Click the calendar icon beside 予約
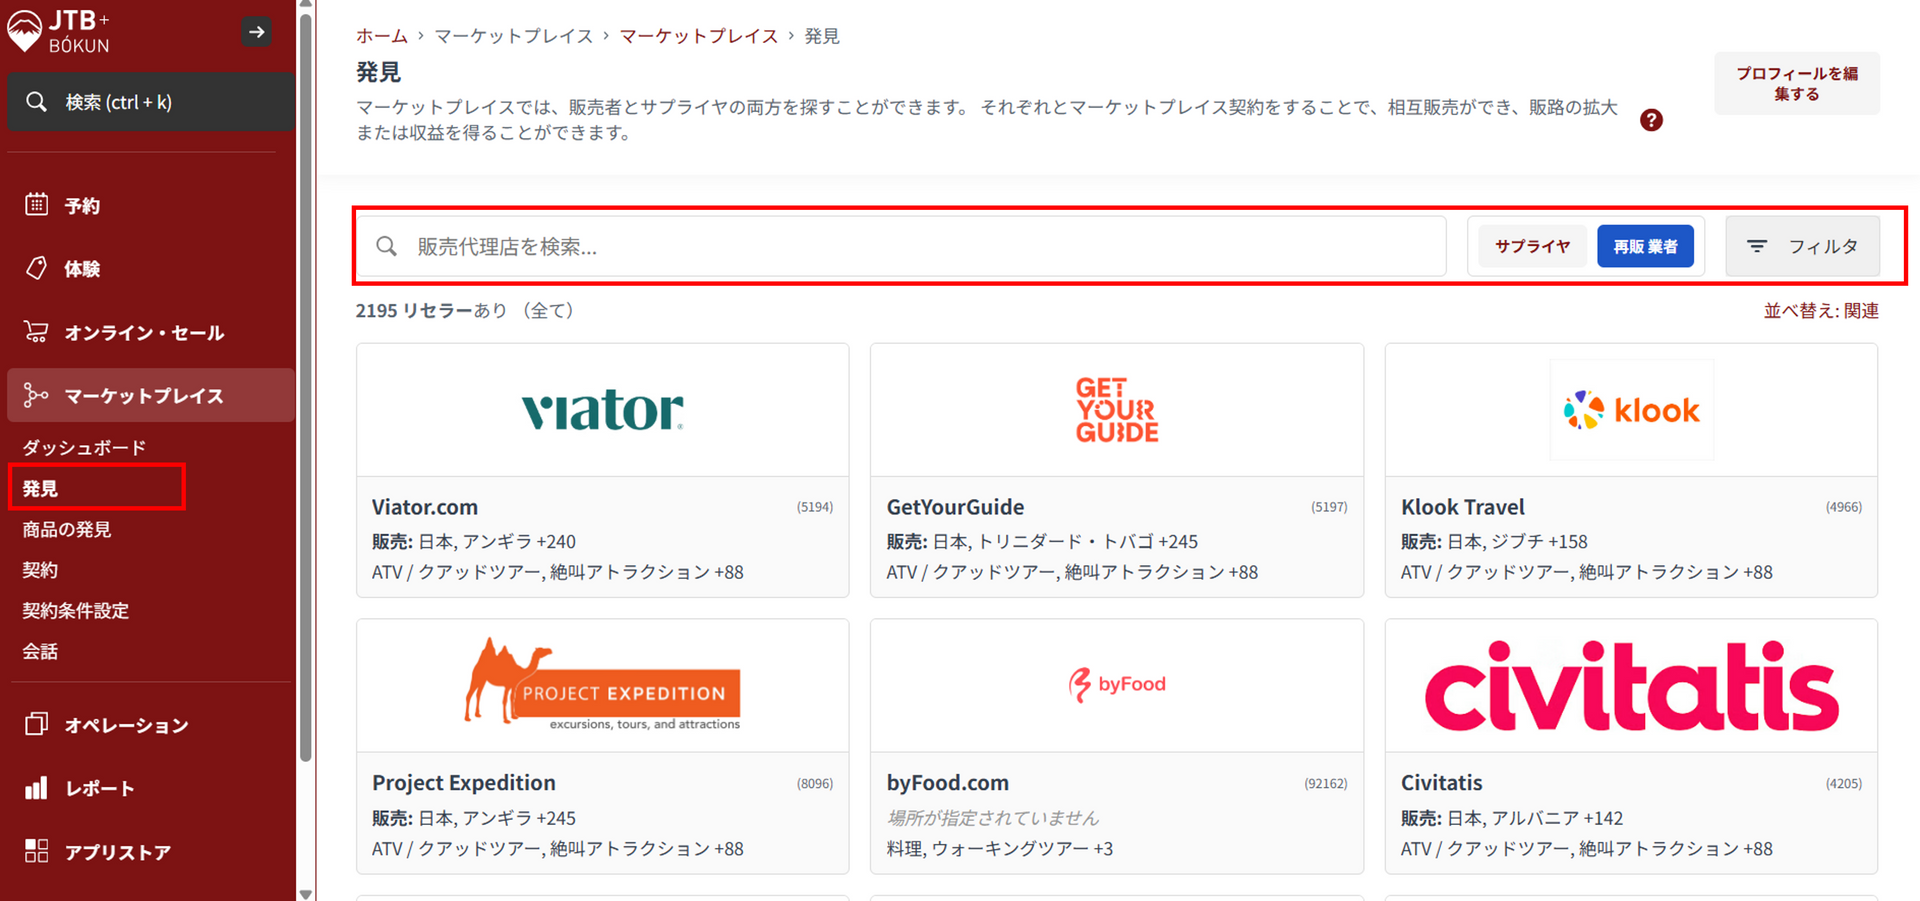The width and height of the screenshot is (1920, 901). [36, 204]
